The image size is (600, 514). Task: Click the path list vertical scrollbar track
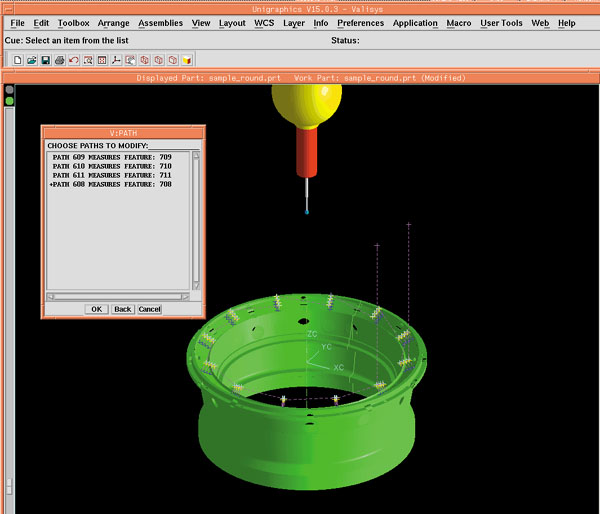[196, 221]
